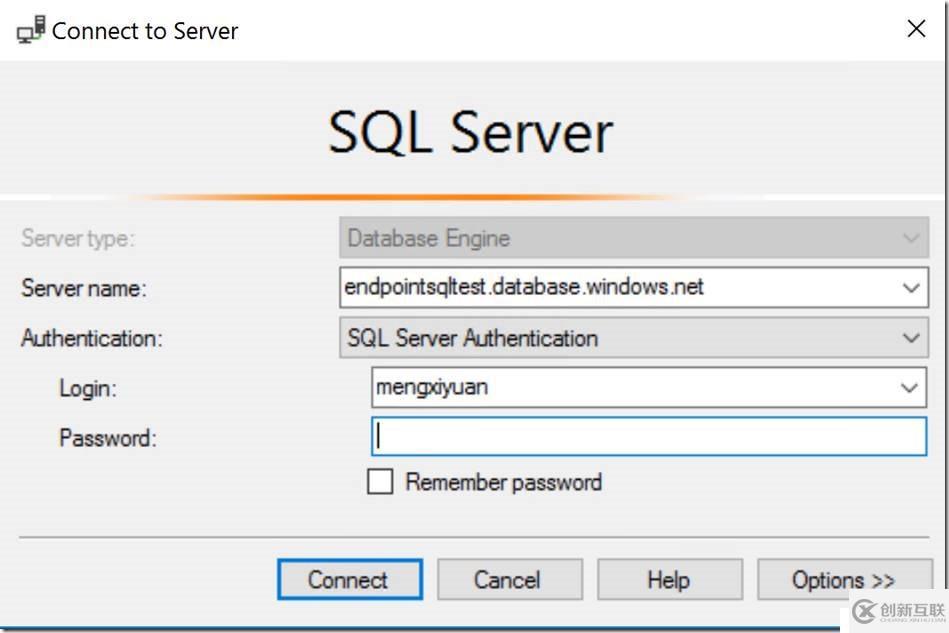Viewport: 949px width, 633px height.
Task: Click the Cancel button
Action: (x=509, y=579)
